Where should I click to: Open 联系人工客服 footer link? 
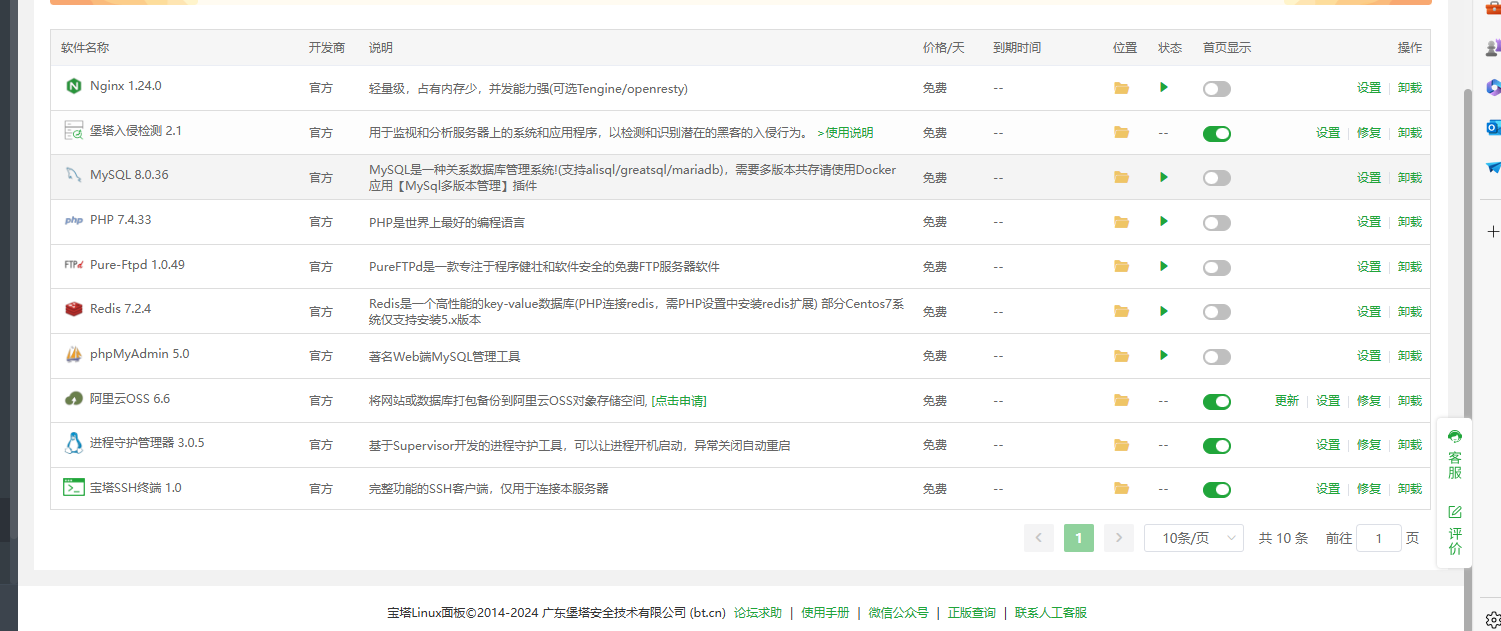tap(1051, 613)
